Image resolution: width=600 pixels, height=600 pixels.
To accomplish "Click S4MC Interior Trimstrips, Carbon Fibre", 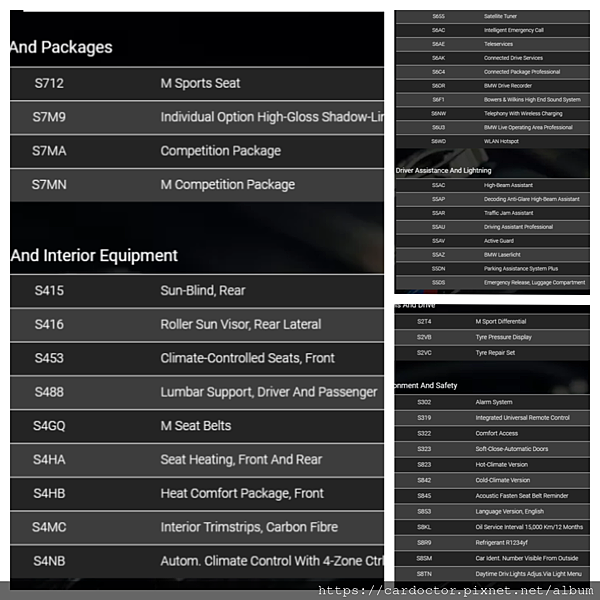I will click(197, 527).
